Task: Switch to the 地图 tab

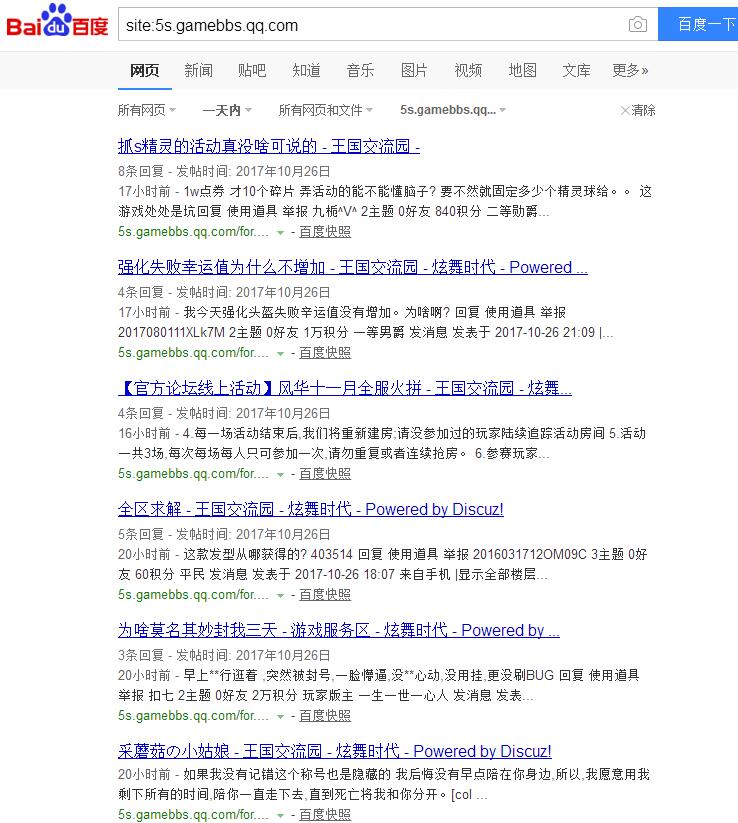Action: tap(523, 70)
